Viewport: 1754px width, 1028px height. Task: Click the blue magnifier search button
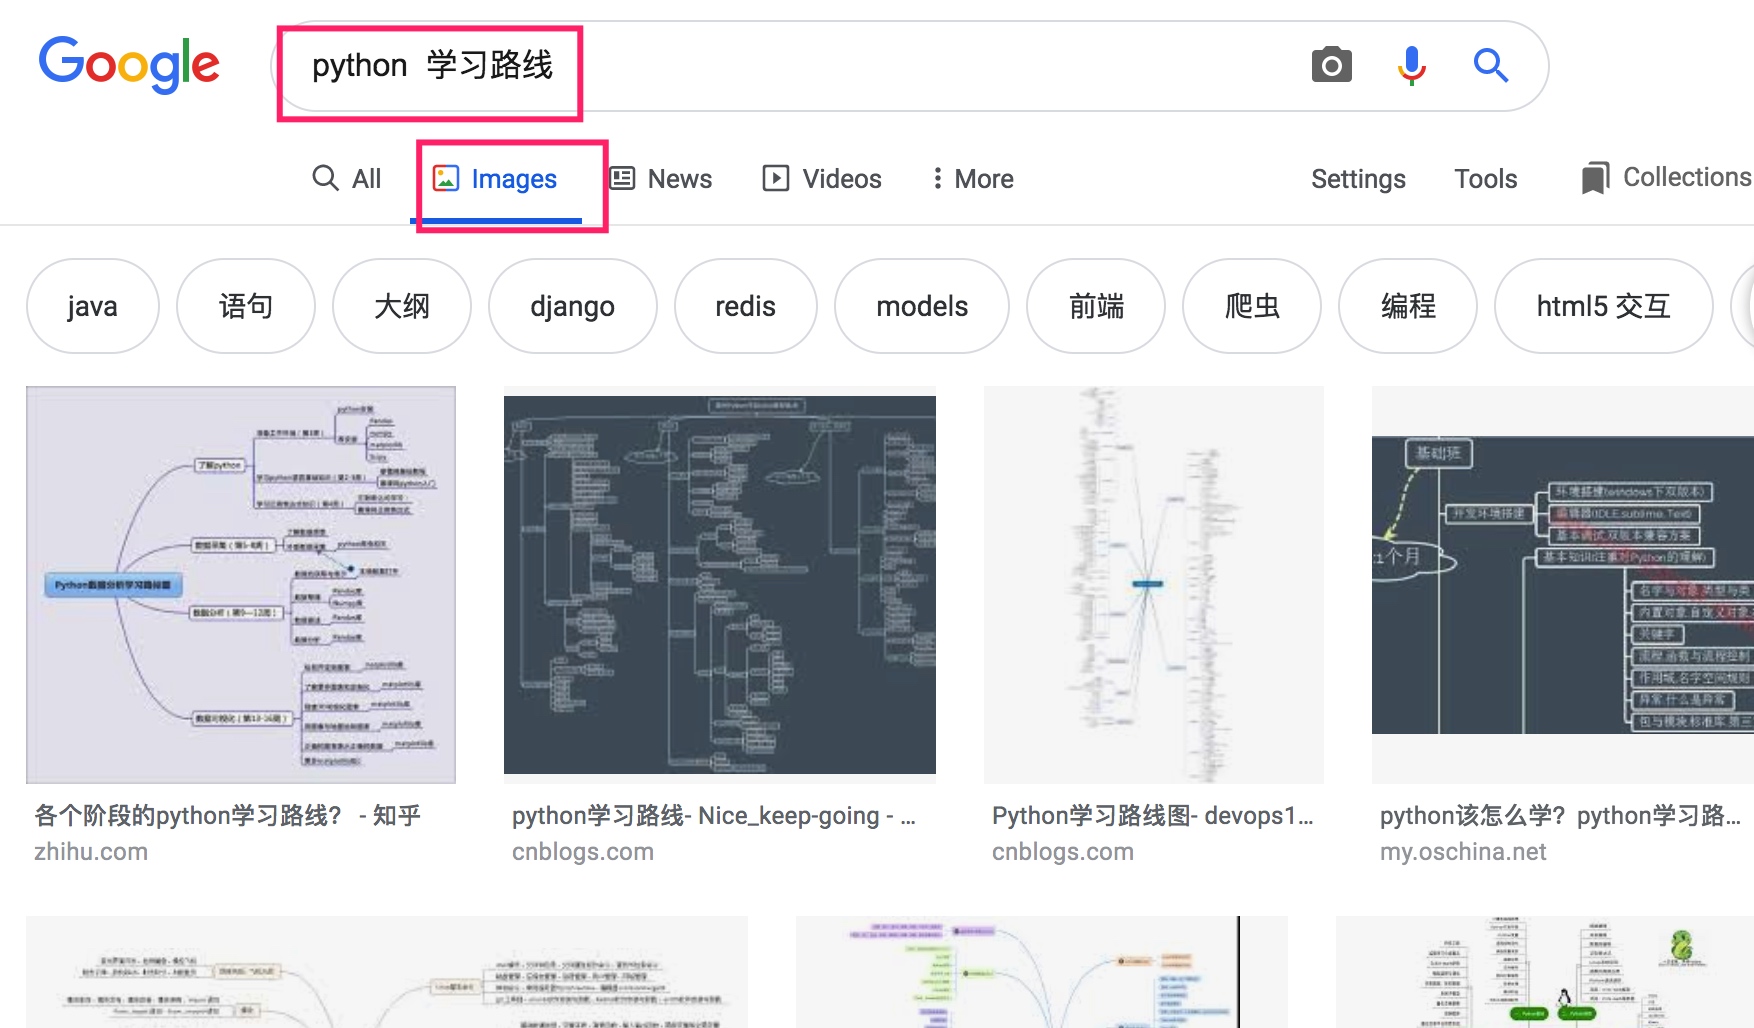click(x=1490, y=66)
